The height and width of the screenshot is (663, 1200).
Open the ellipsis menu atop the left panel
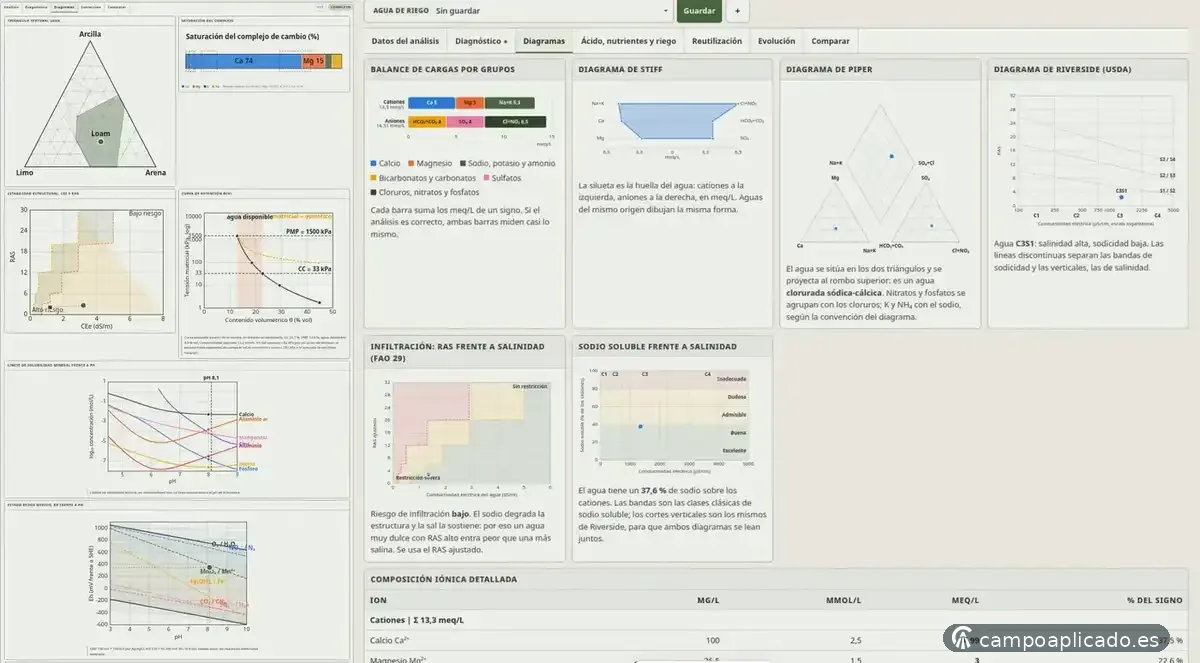coord(320,6)
